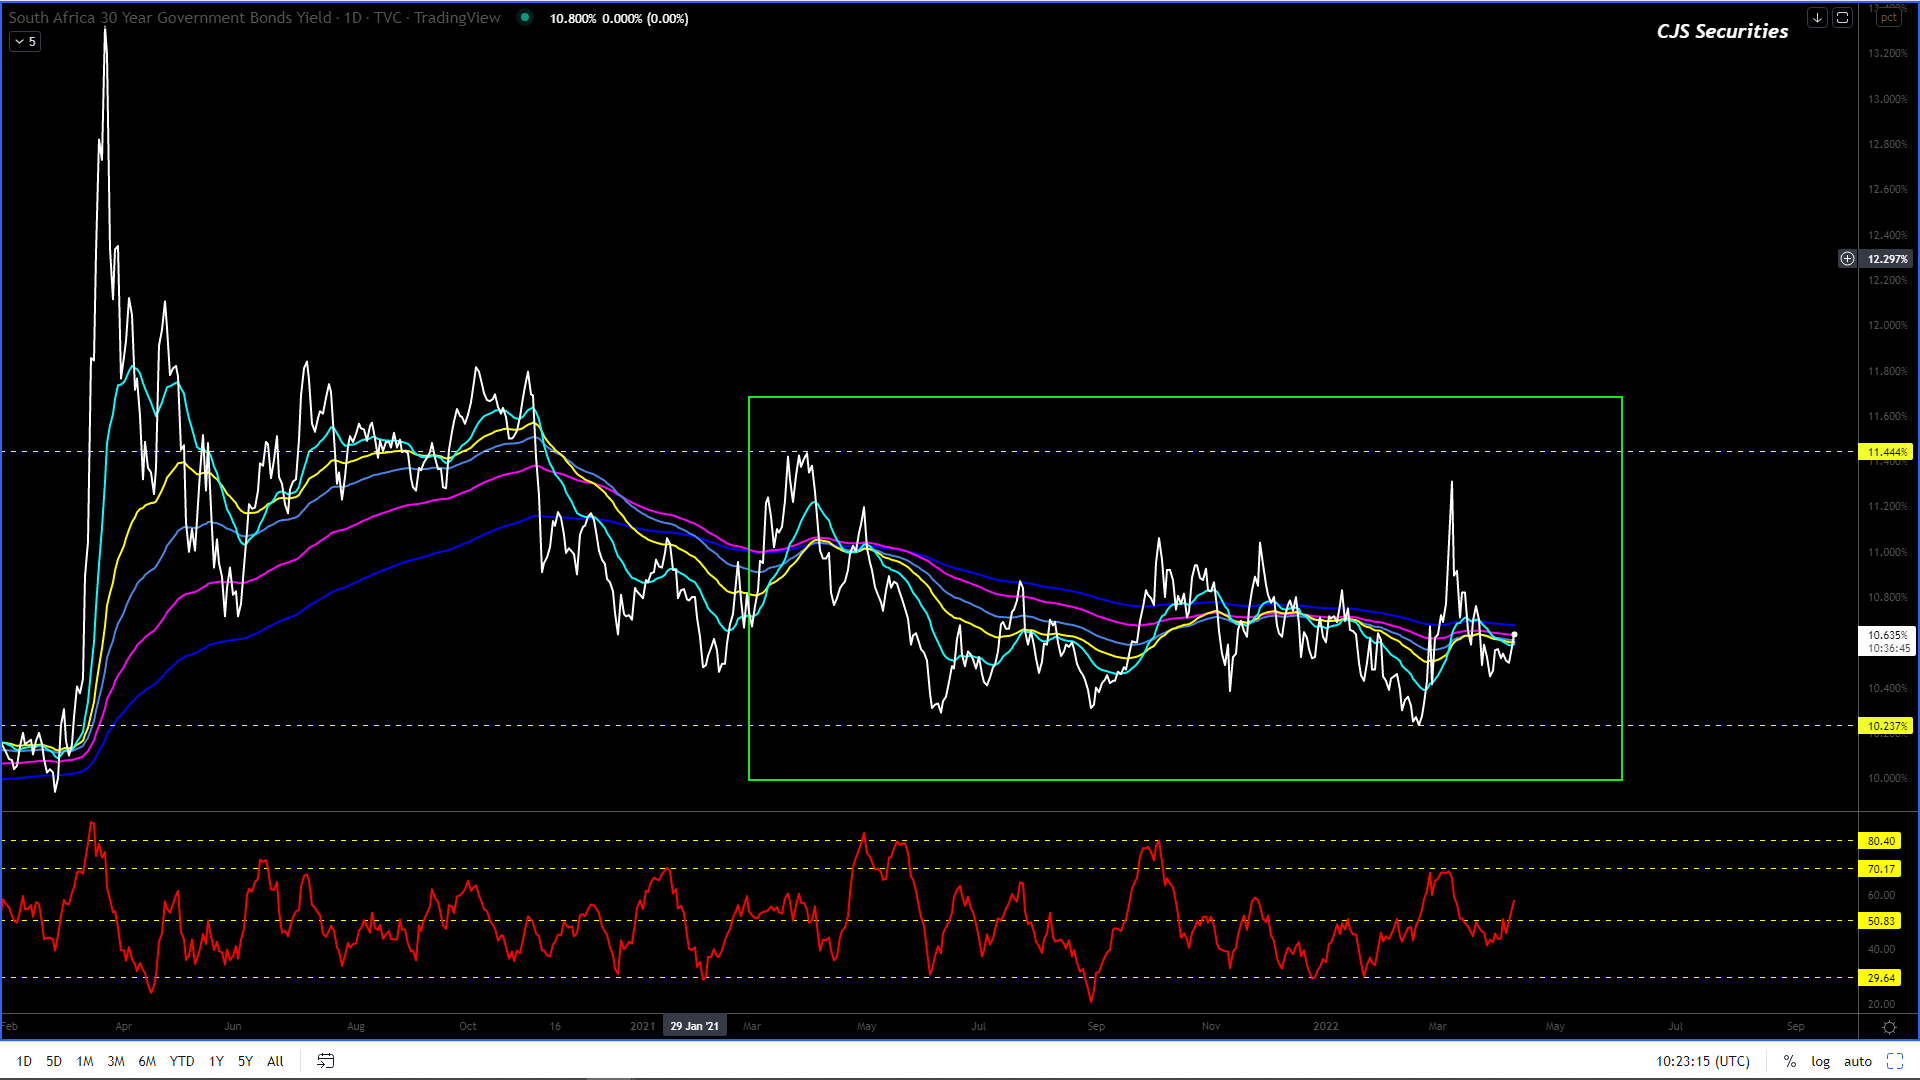Select the 1Y time range
This screenshot has height=1080, width=1920.
216,1061
